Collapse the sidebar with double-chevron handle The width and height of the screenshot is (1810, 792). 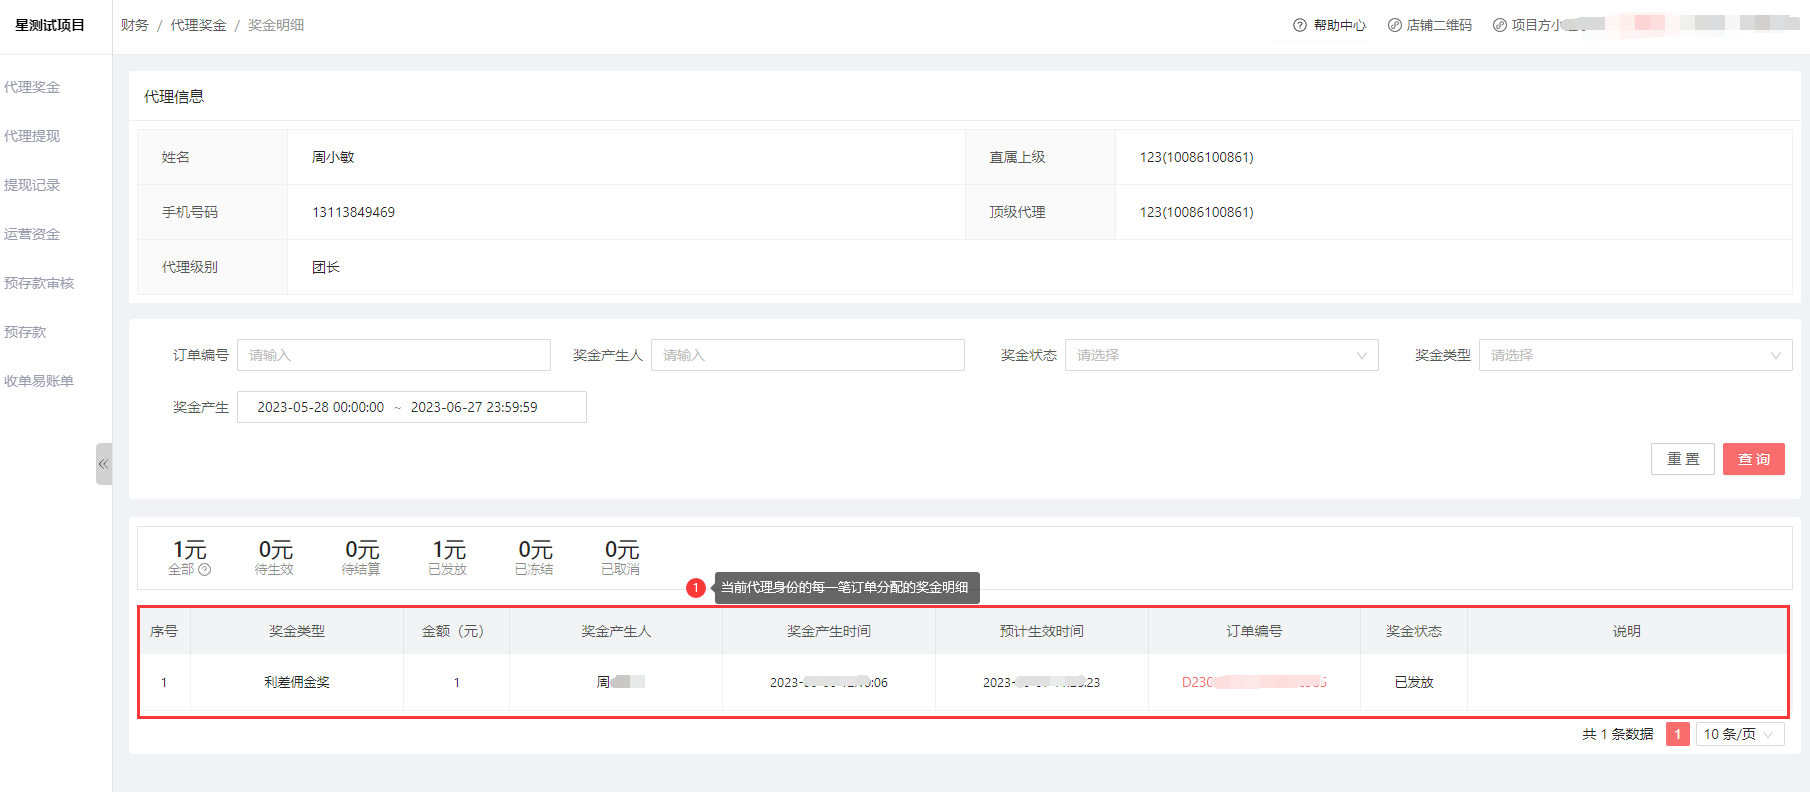pyautogui.click(x=103, y=464)
